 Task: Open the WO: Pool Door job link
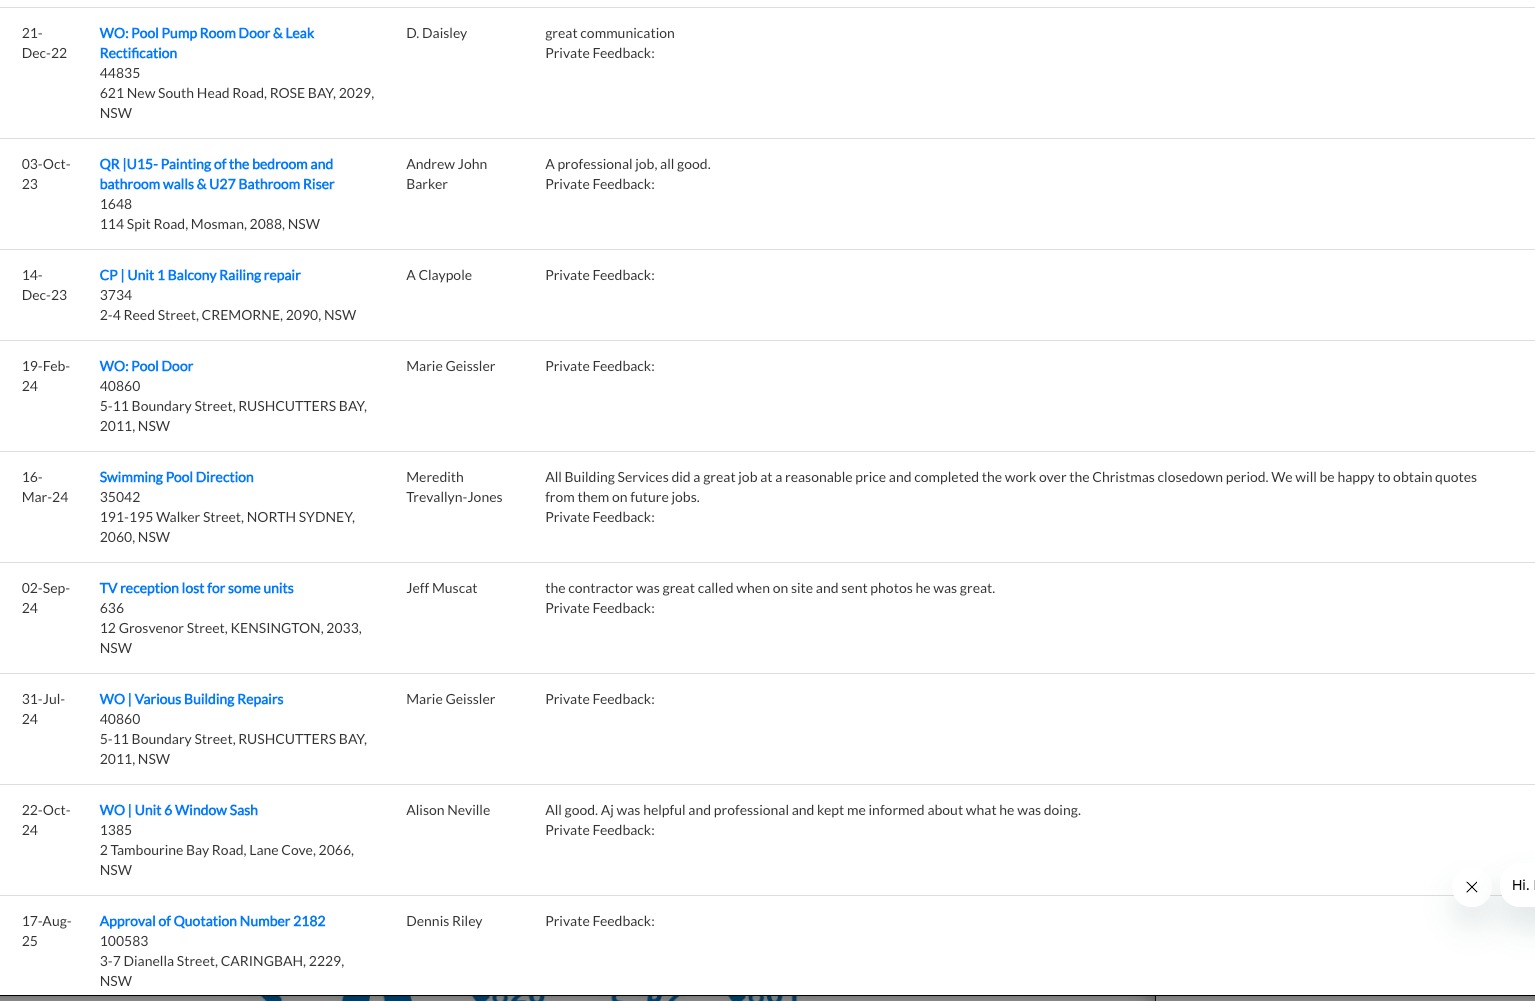tap(146, 366)
